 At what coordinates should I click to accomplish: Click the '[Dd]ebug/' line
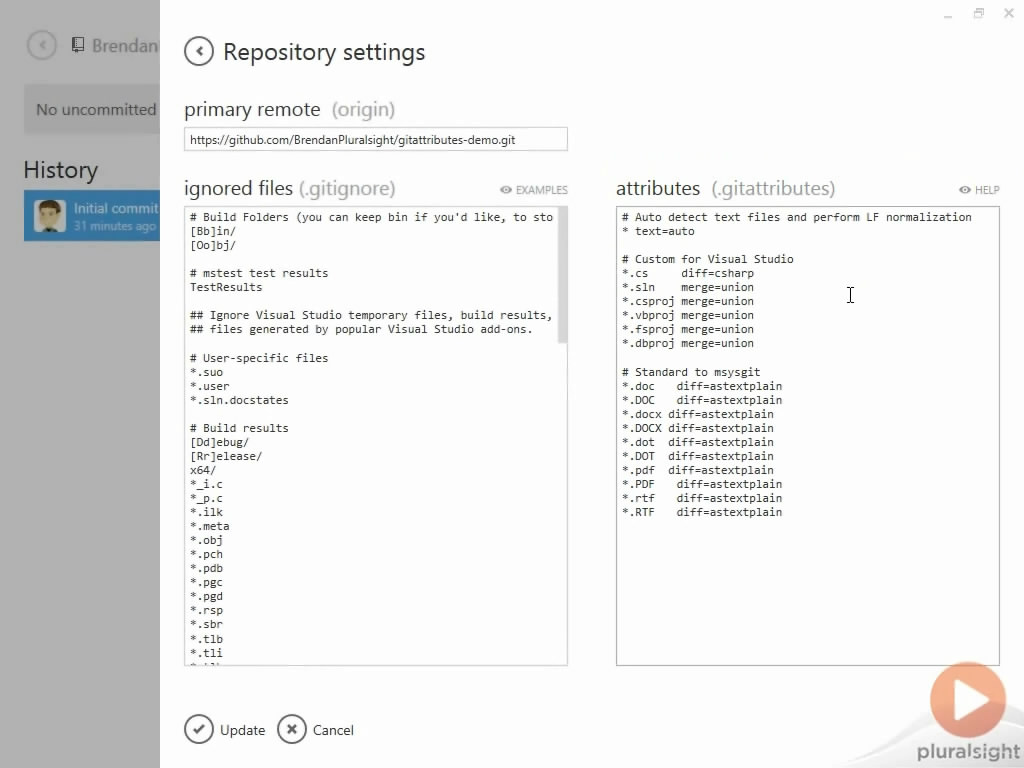(x=219, y=442)
